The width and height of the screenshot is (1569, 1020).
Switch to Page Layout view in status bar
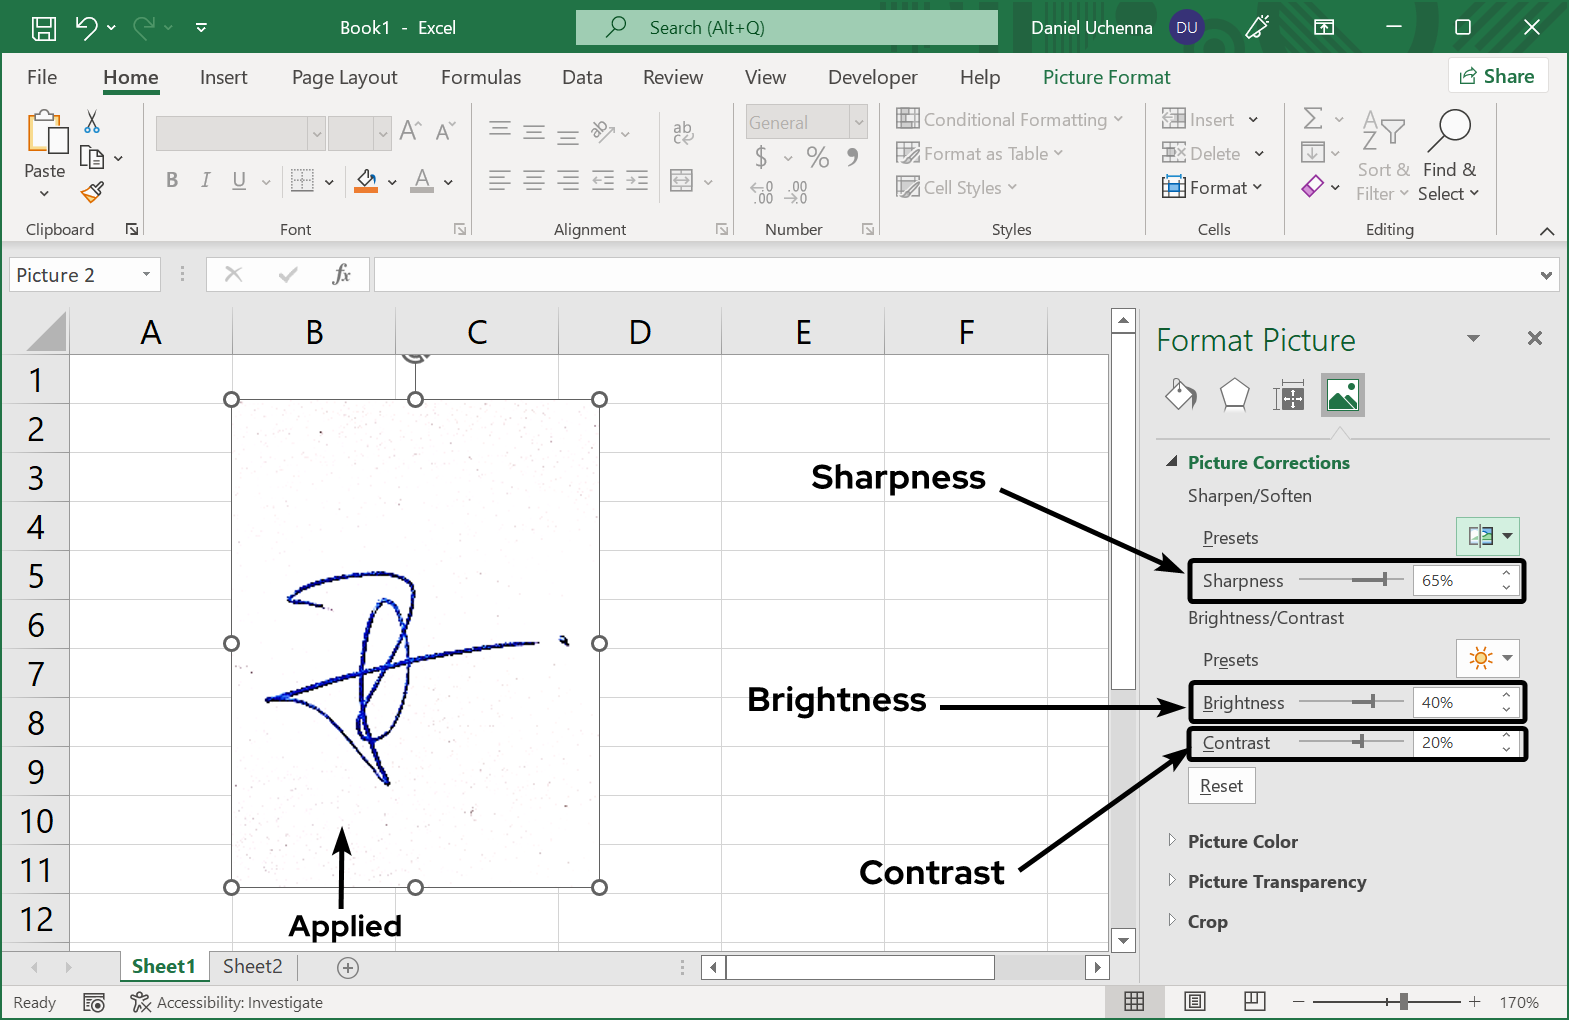coord(1194,1001)
